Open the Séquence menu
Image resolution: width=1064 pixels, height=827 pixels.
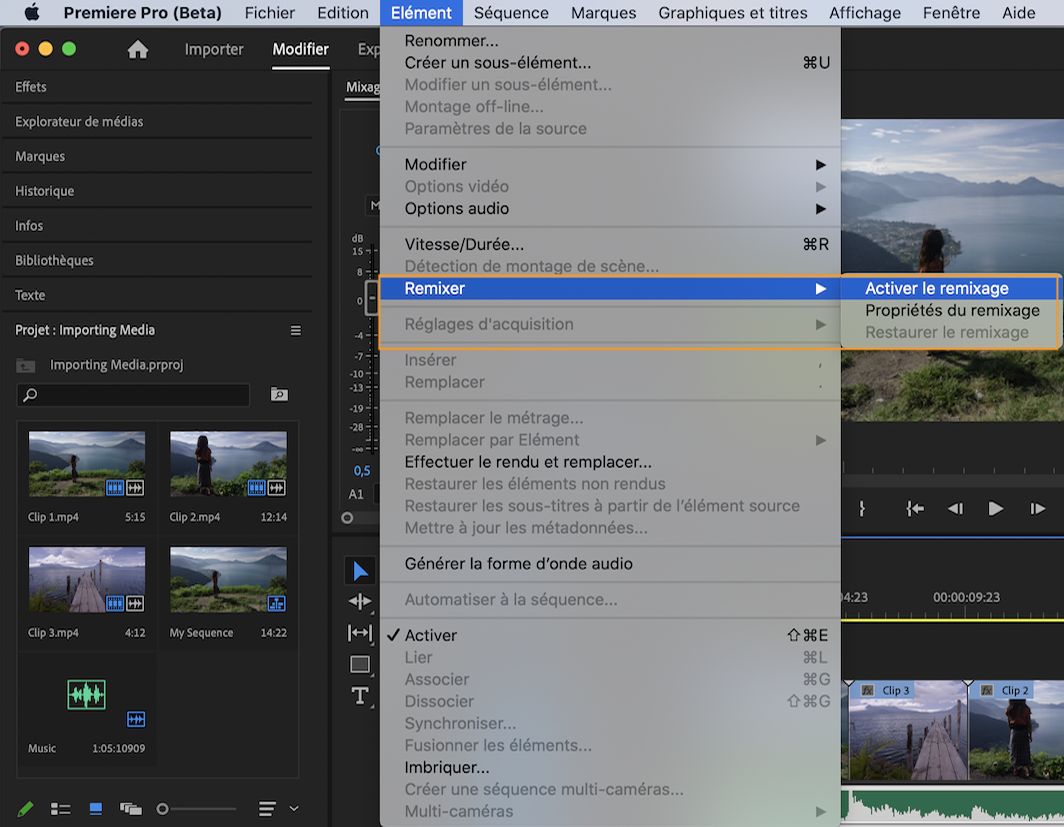tap(510, 13)
